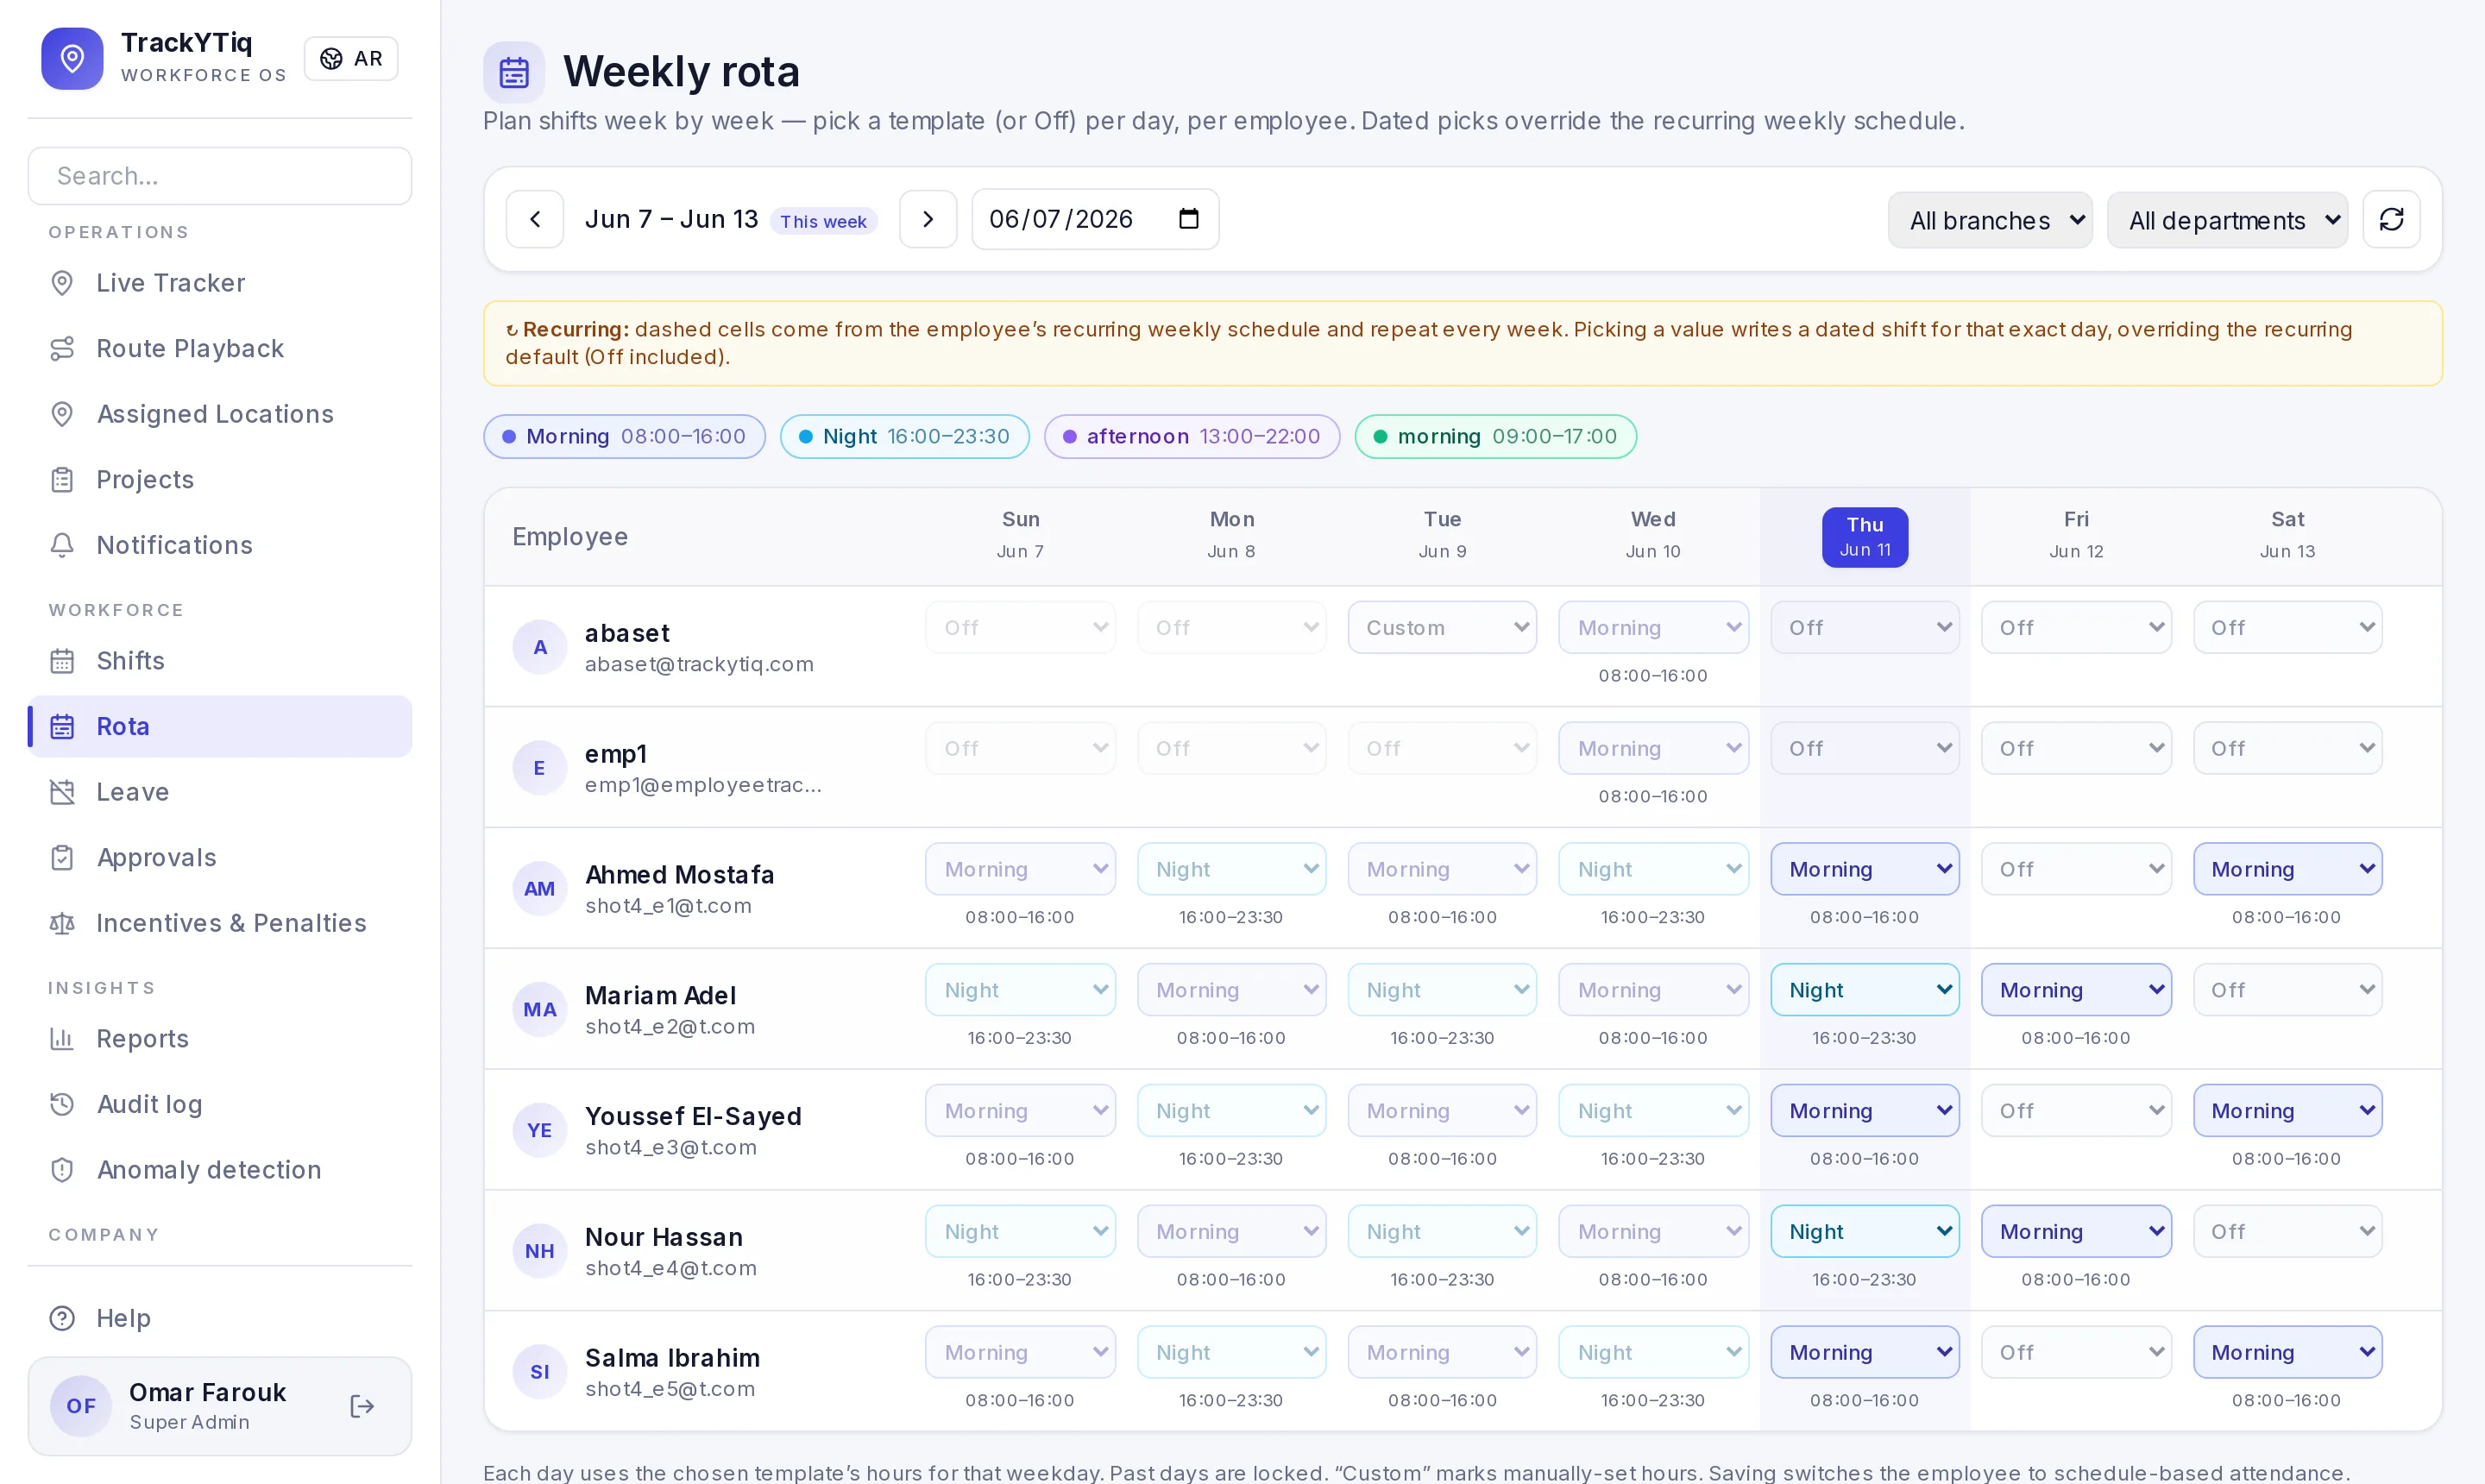Click the morning 09:00–17:00 green chip

pyautogui.click(x=1495, y=437)
